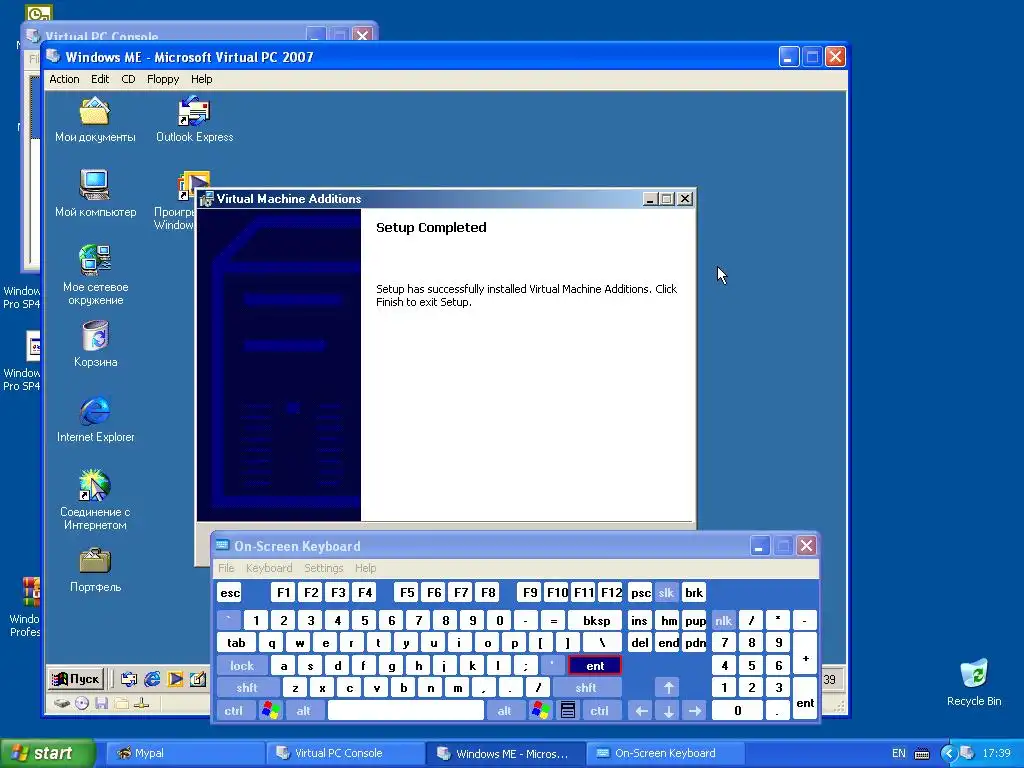Click the context menu key on On-Screen Keyboard
Viewport: 1024px width, 768px height.
pos(568,711)
